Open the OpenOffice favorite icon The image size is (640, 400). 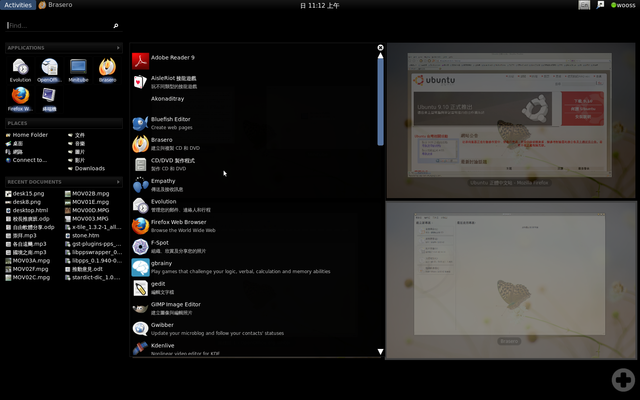[49, 70]
